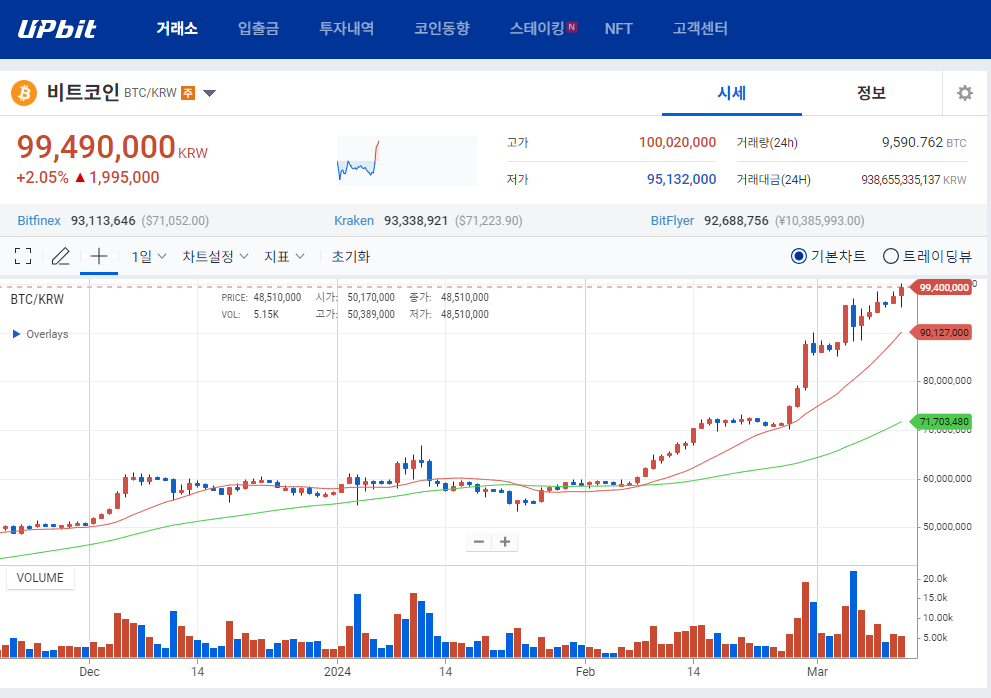Open chart settings gear icon
Viewport: 991px width, 698px height.
click(x=964, y=93)
